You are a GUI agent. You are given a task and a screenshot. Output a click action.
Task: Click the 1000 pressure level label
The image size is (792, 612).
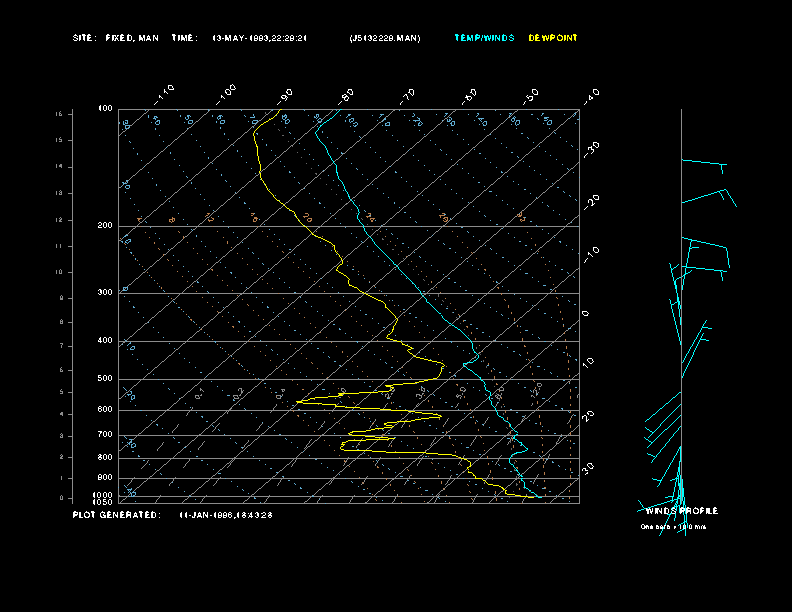[x=103, y=495]
